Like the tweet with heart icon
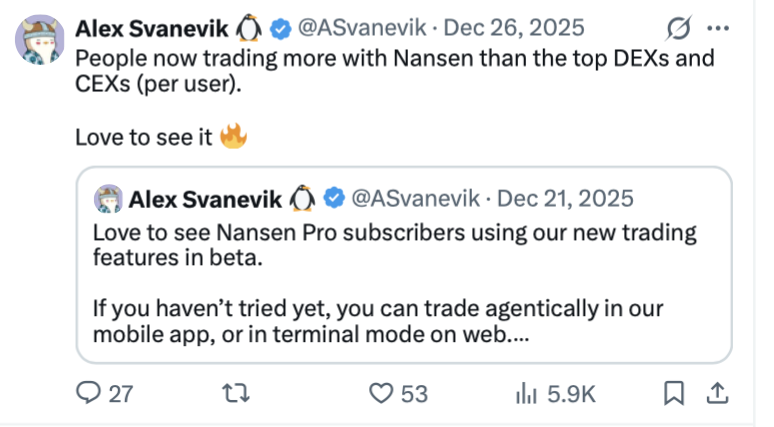The height and width of the screenshot is (427, 774). (381, 394)
